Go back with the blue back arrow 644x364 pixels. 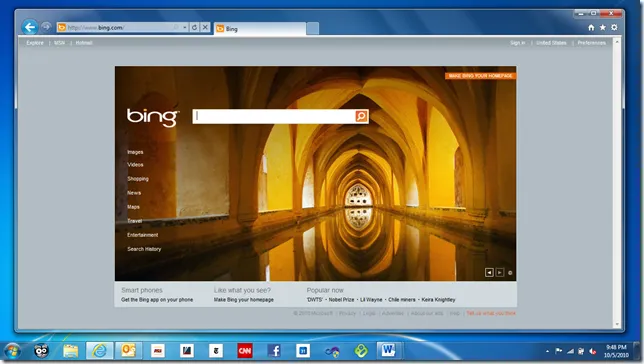30,28
